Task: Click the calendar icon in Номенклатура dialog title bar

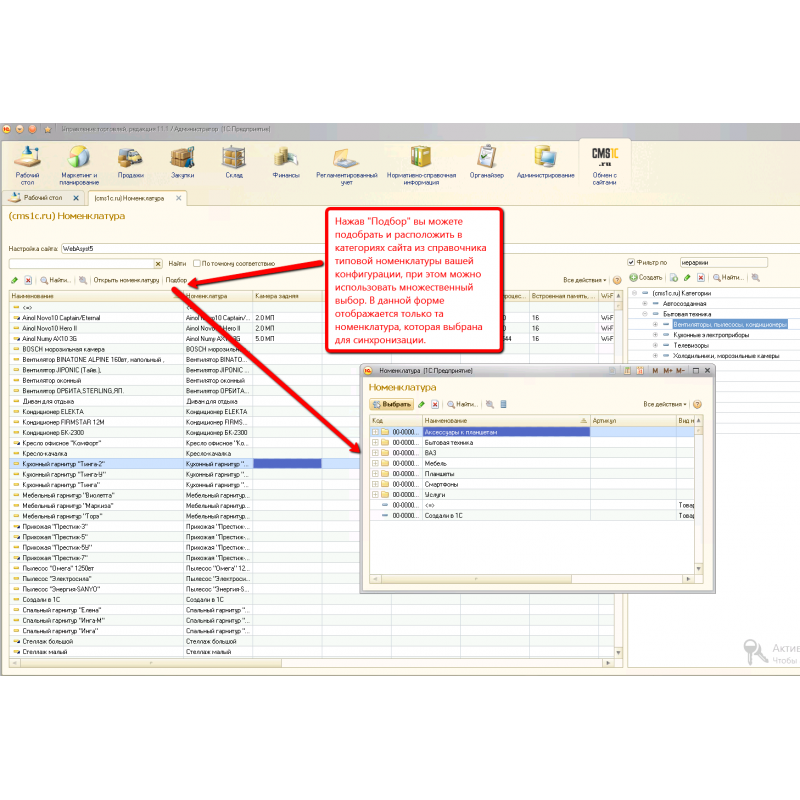Action: 640,371
